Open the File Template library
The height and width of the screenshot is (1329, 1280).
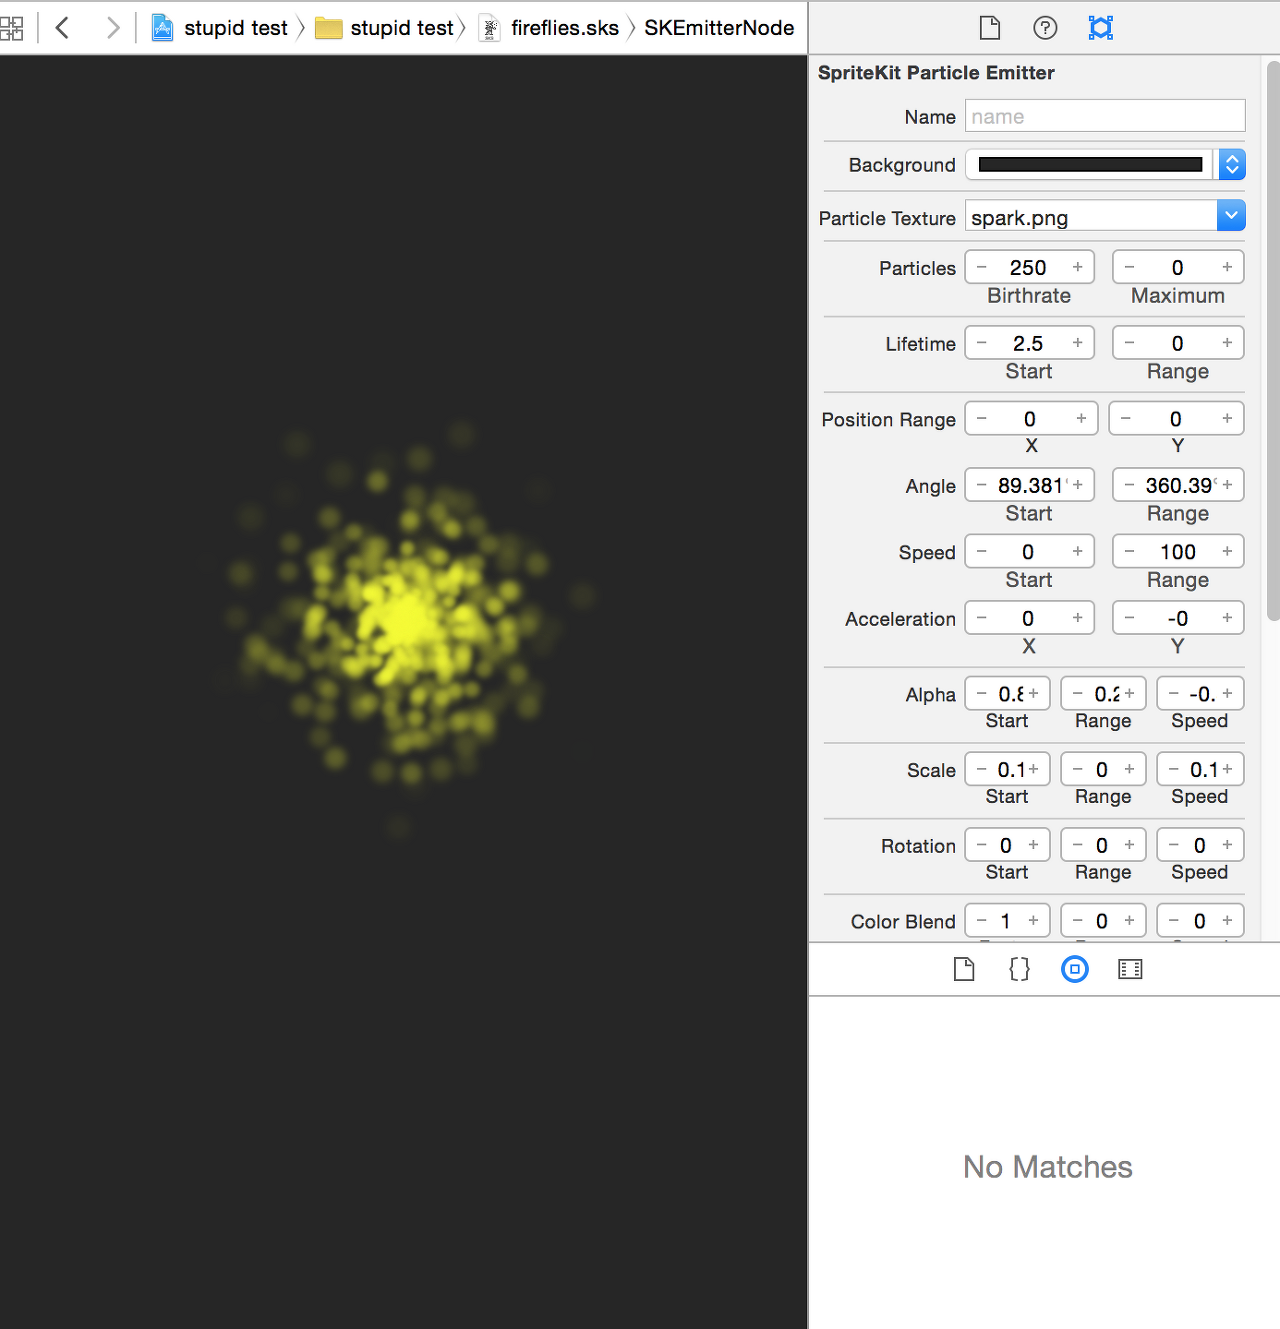click(964, 969)
